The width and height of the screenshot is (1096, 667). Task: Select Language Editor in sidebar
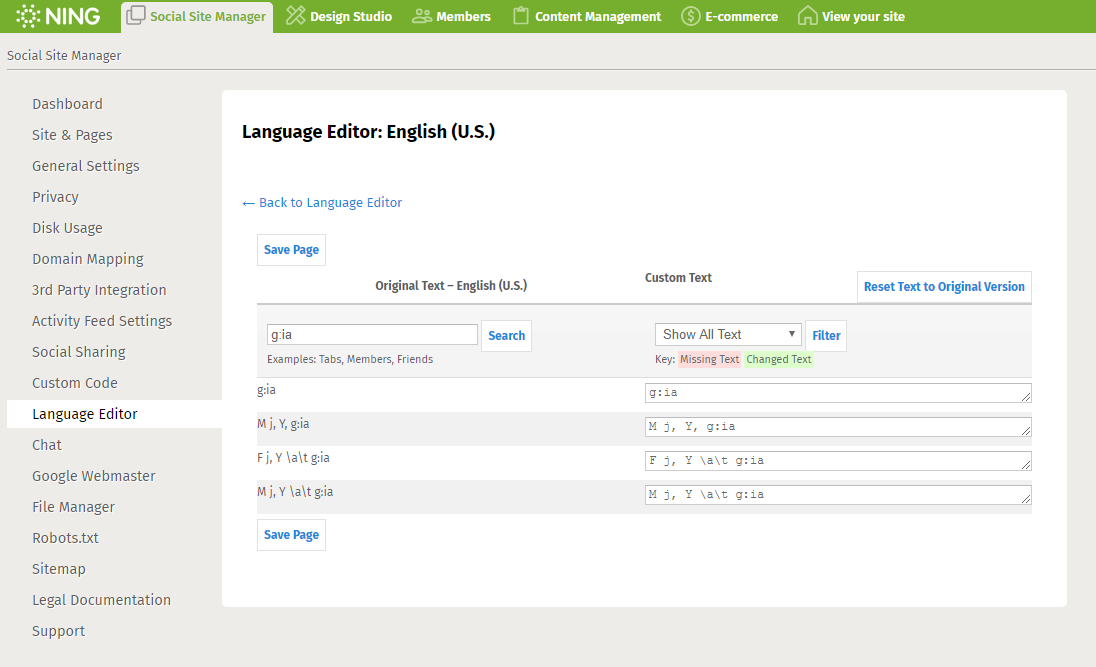pos(115,414)
